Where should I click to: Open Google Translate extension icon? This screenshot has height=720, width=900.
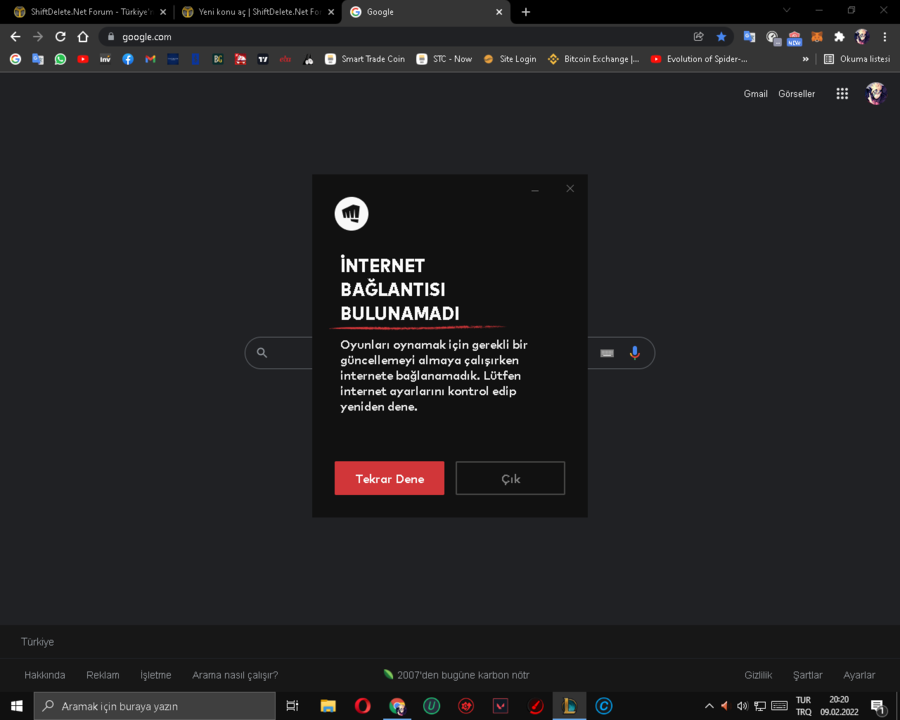pyautogui.click(x=750, y=37)
